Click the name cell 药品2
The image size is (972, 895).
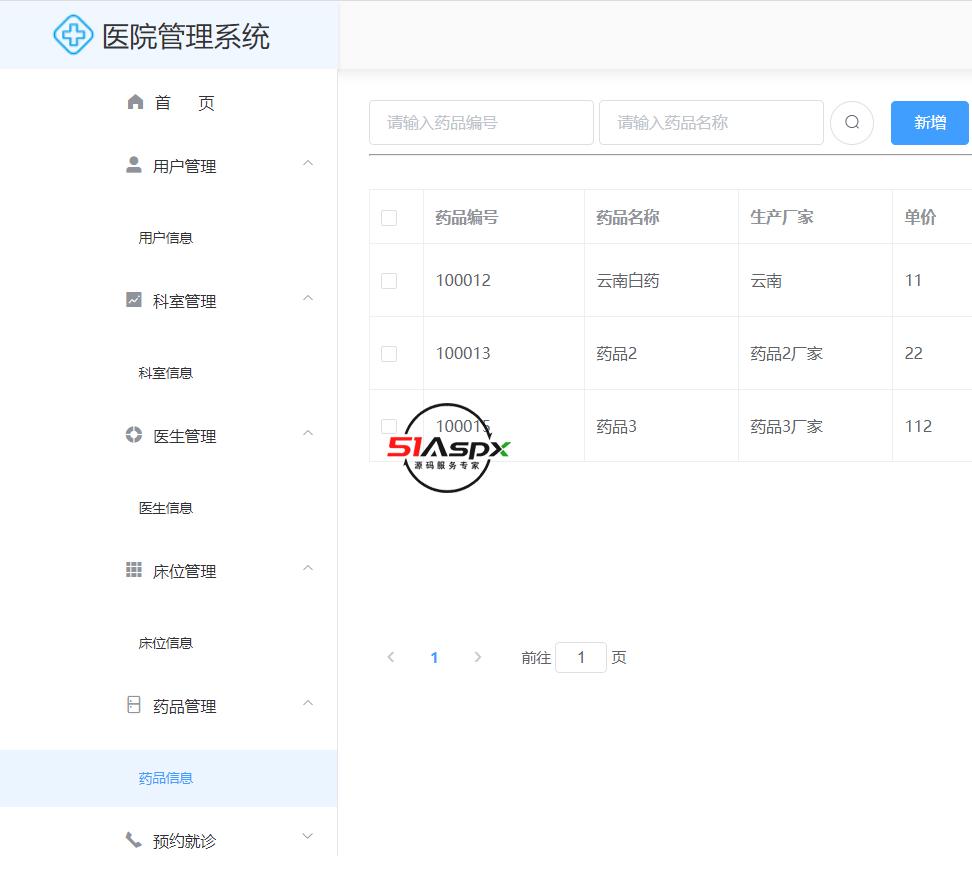click(x=617, y=354)
